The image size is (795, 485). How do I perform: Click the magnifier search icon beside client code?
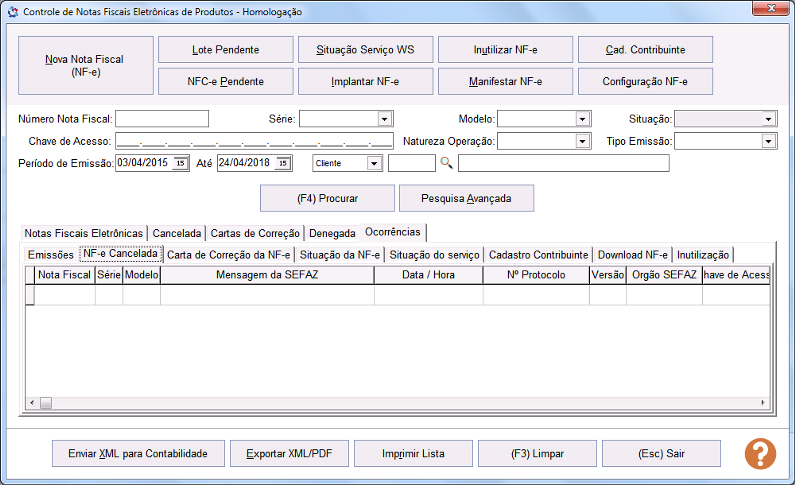(446, 163)
